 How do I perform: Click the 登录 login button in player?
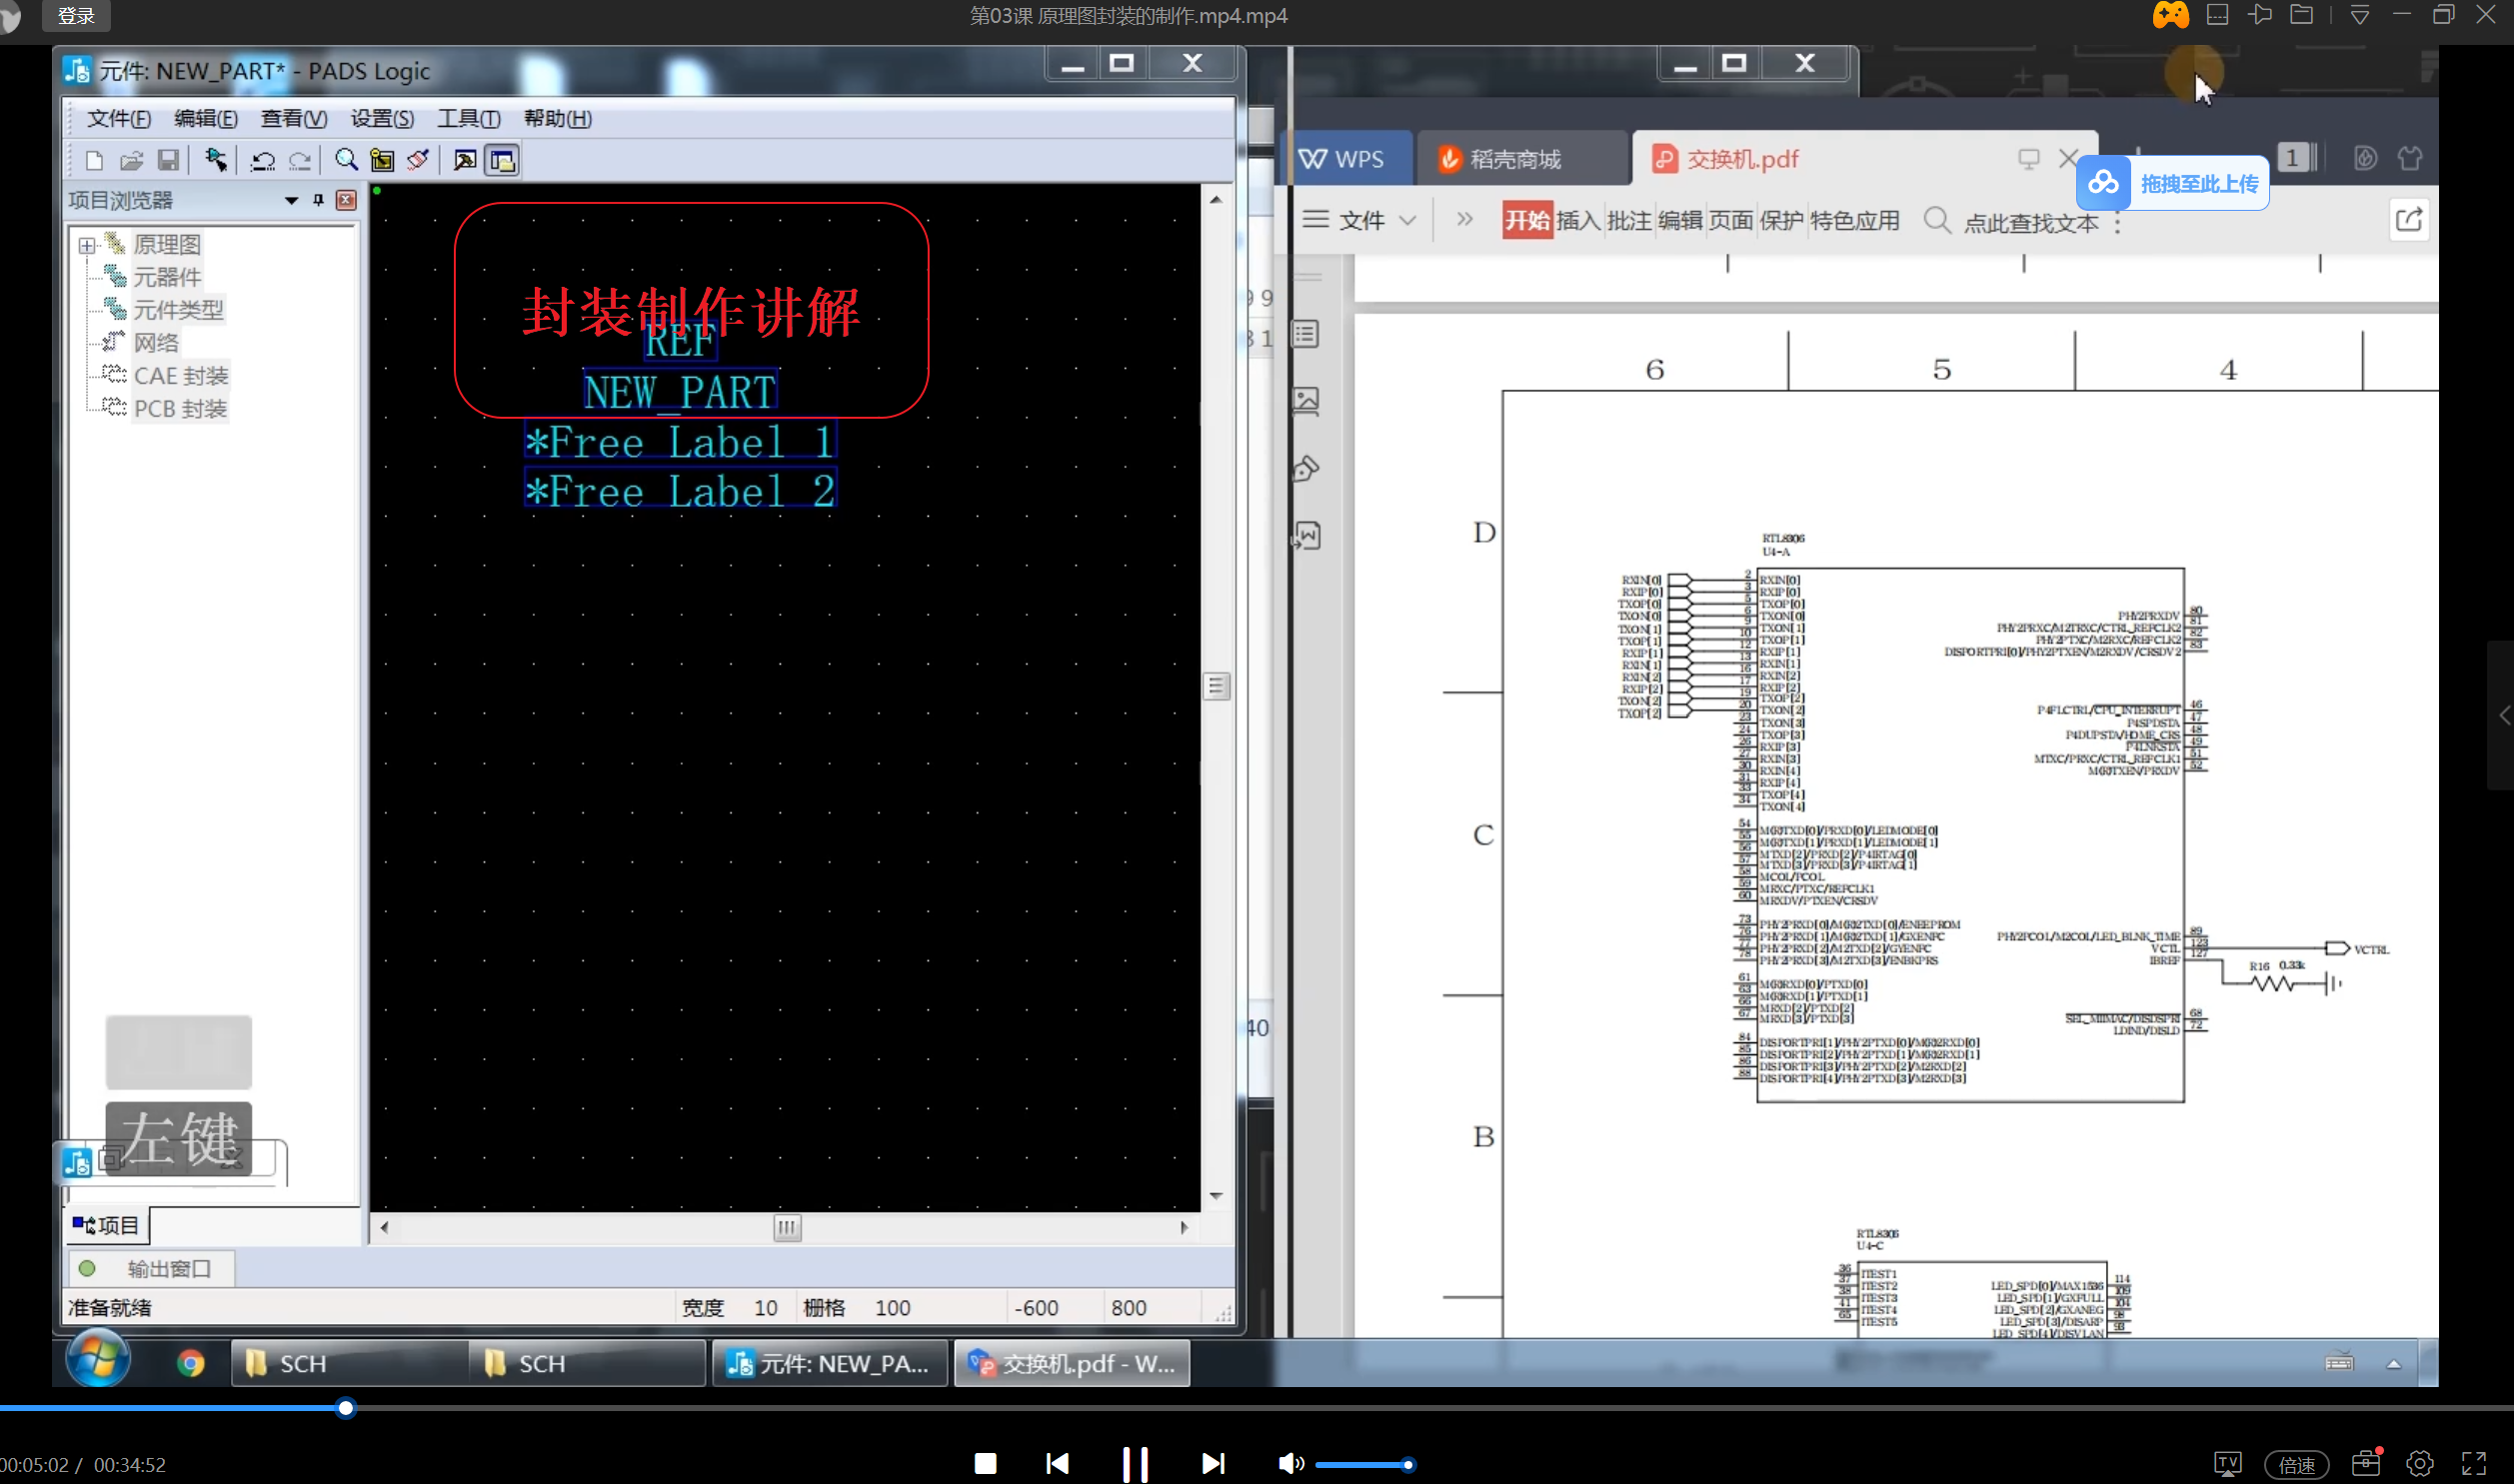pyautogui.click(x=76, y=16)
